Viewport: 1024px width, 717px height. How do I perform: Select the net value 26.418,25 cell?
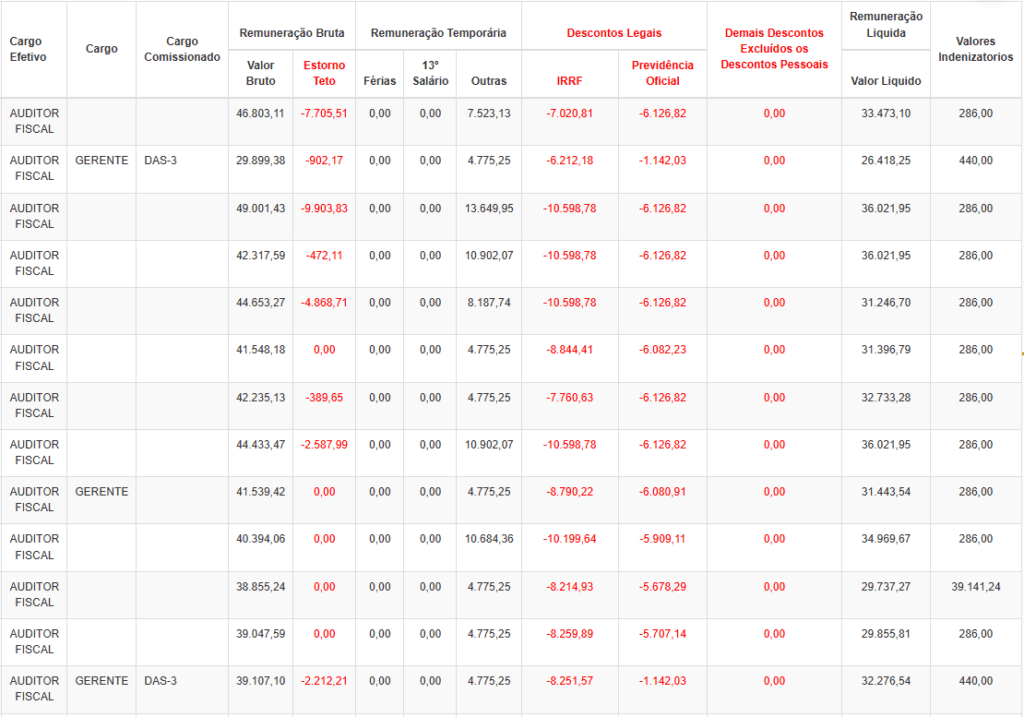coord(885,160)
